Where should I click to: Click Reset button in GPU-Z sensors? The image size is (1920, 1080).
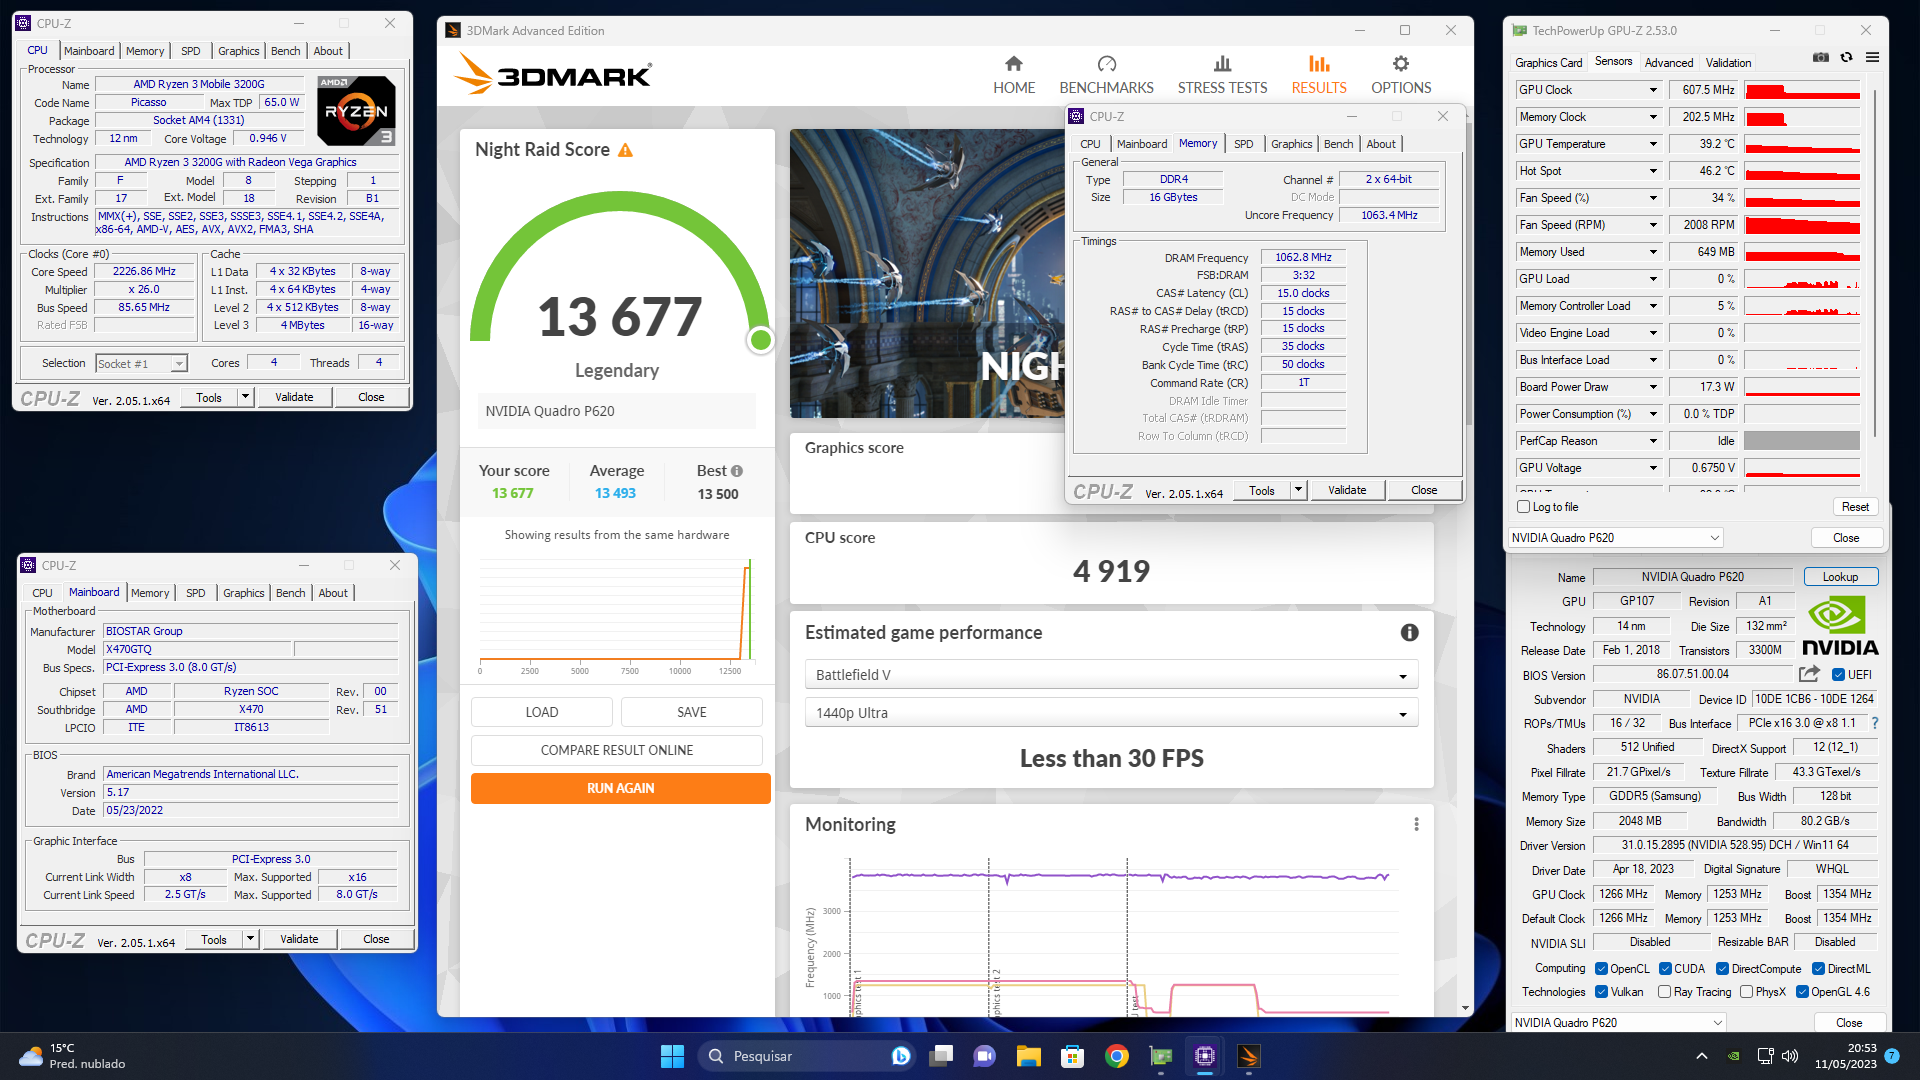point(1855,507)
